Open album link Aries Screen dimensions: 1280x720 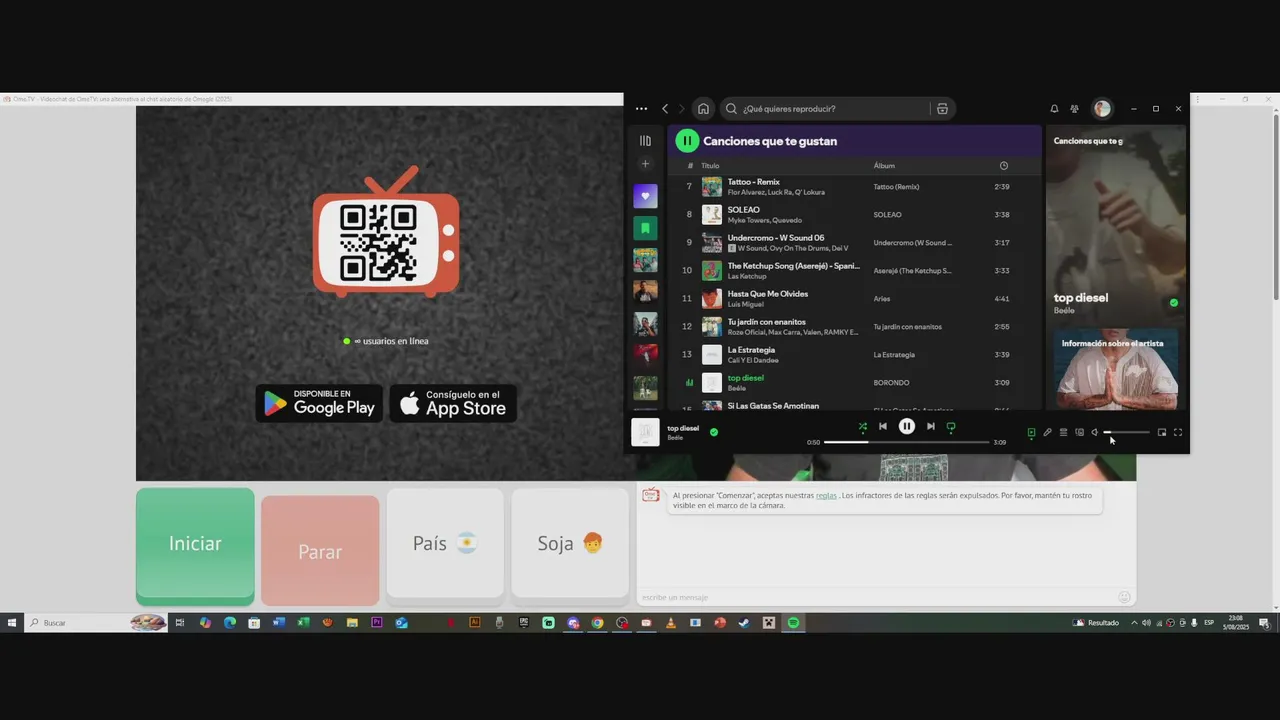(882, 299)
